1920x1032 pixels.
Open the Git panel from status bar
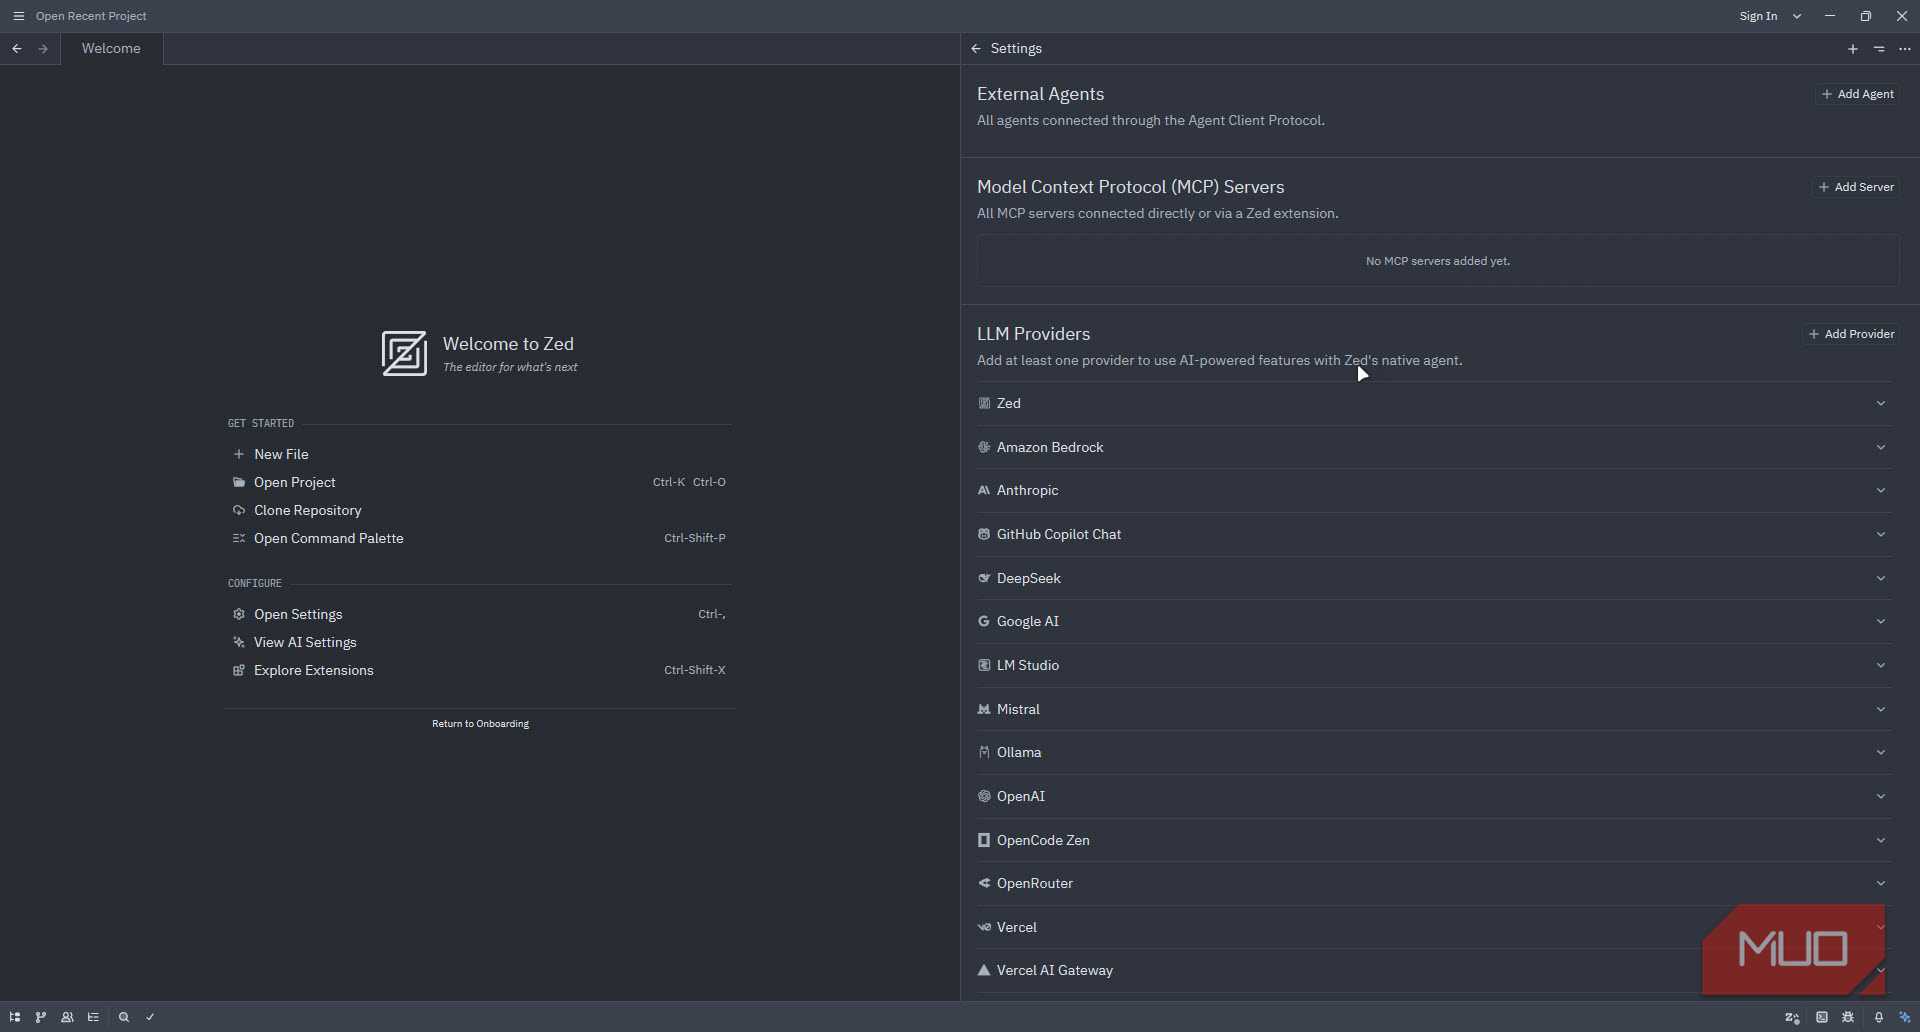click(41, 1017)
